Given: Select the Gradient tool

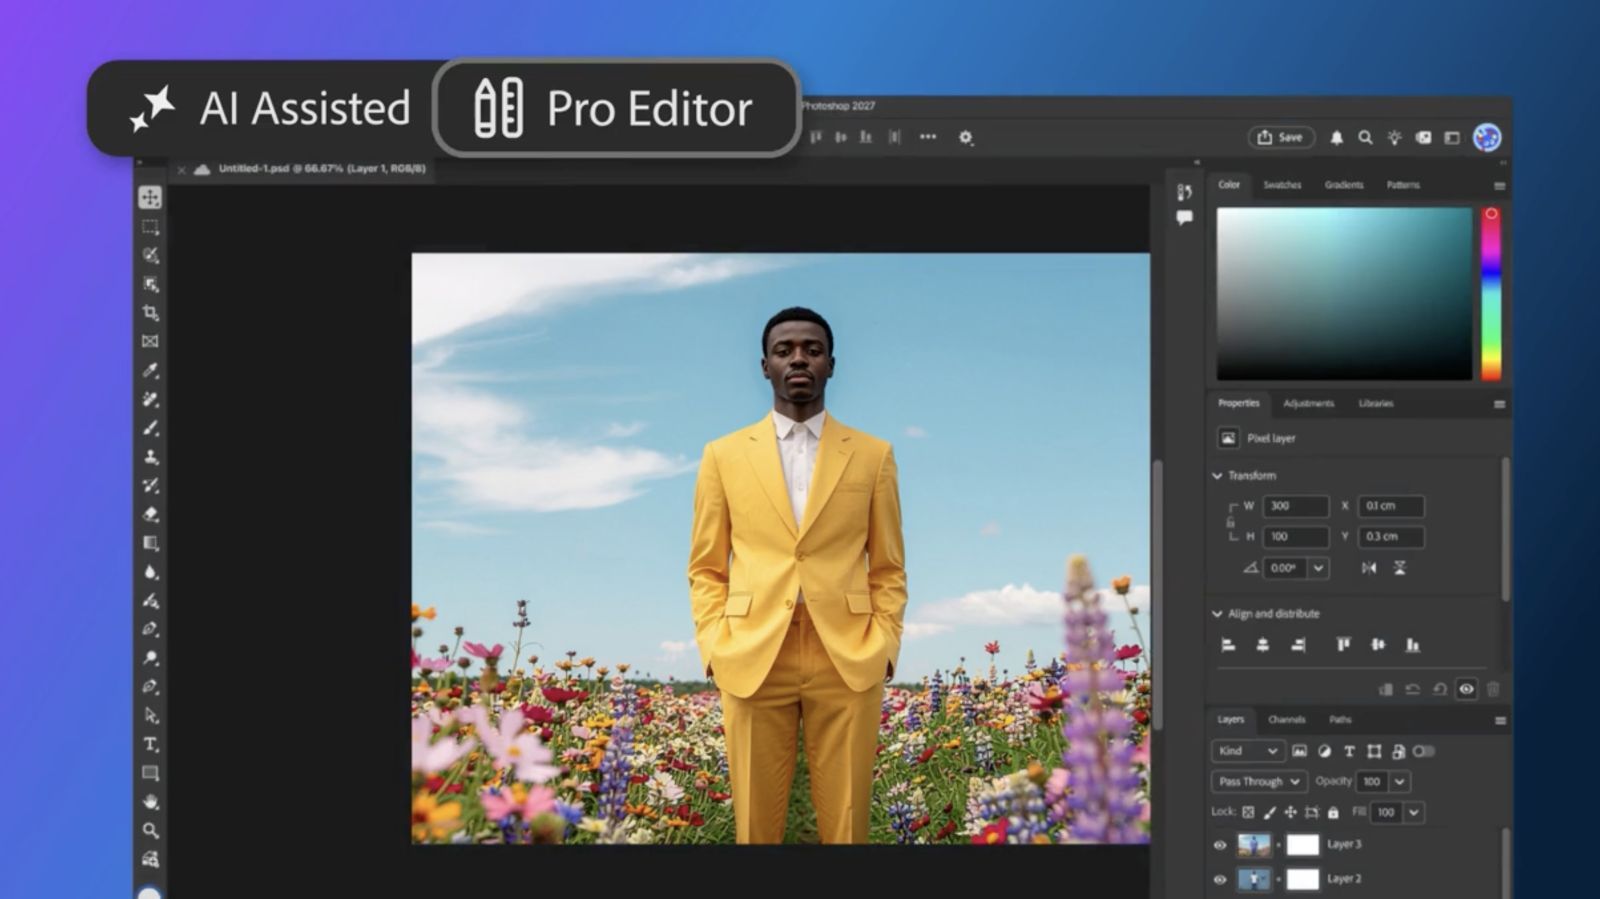Looking at the screenshot, I should 150,543.
